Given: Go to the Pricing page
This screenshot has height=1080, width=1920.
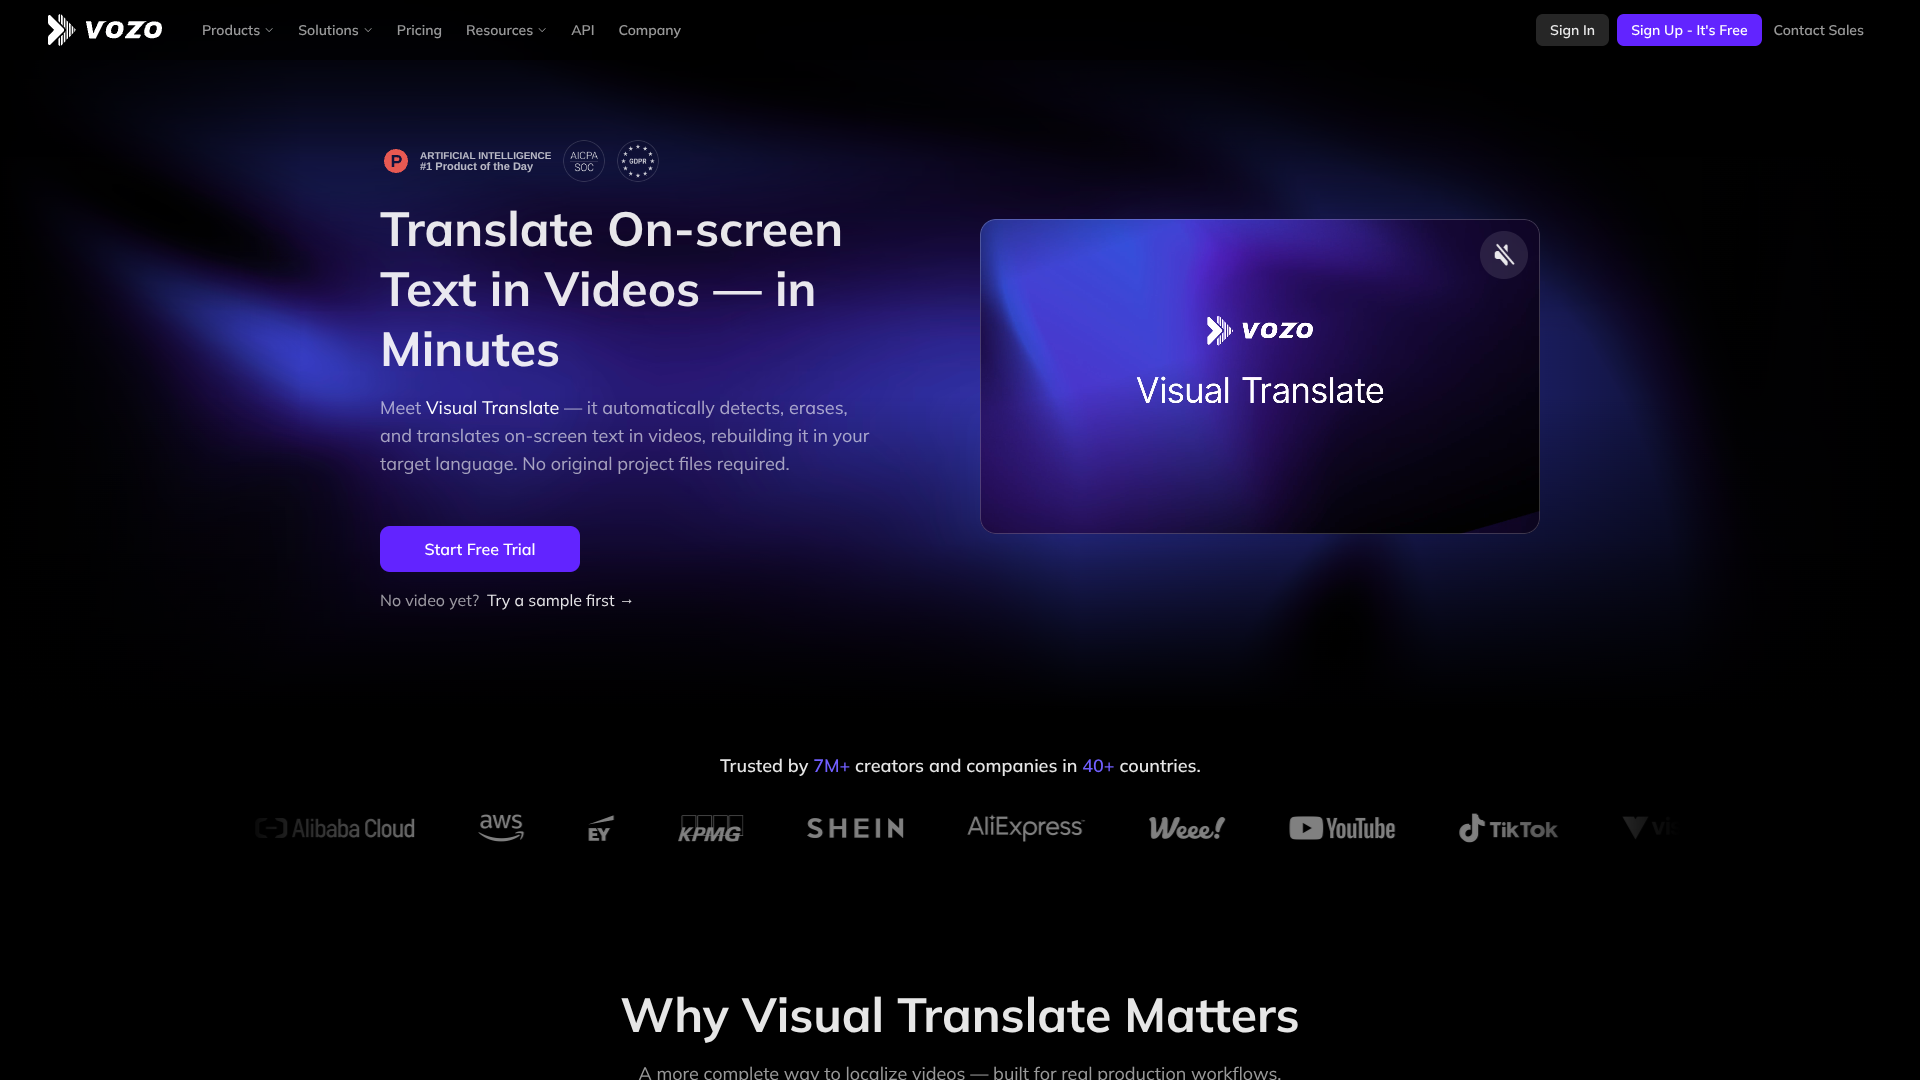Looking at the screenshot, I should tap(419, 30).
